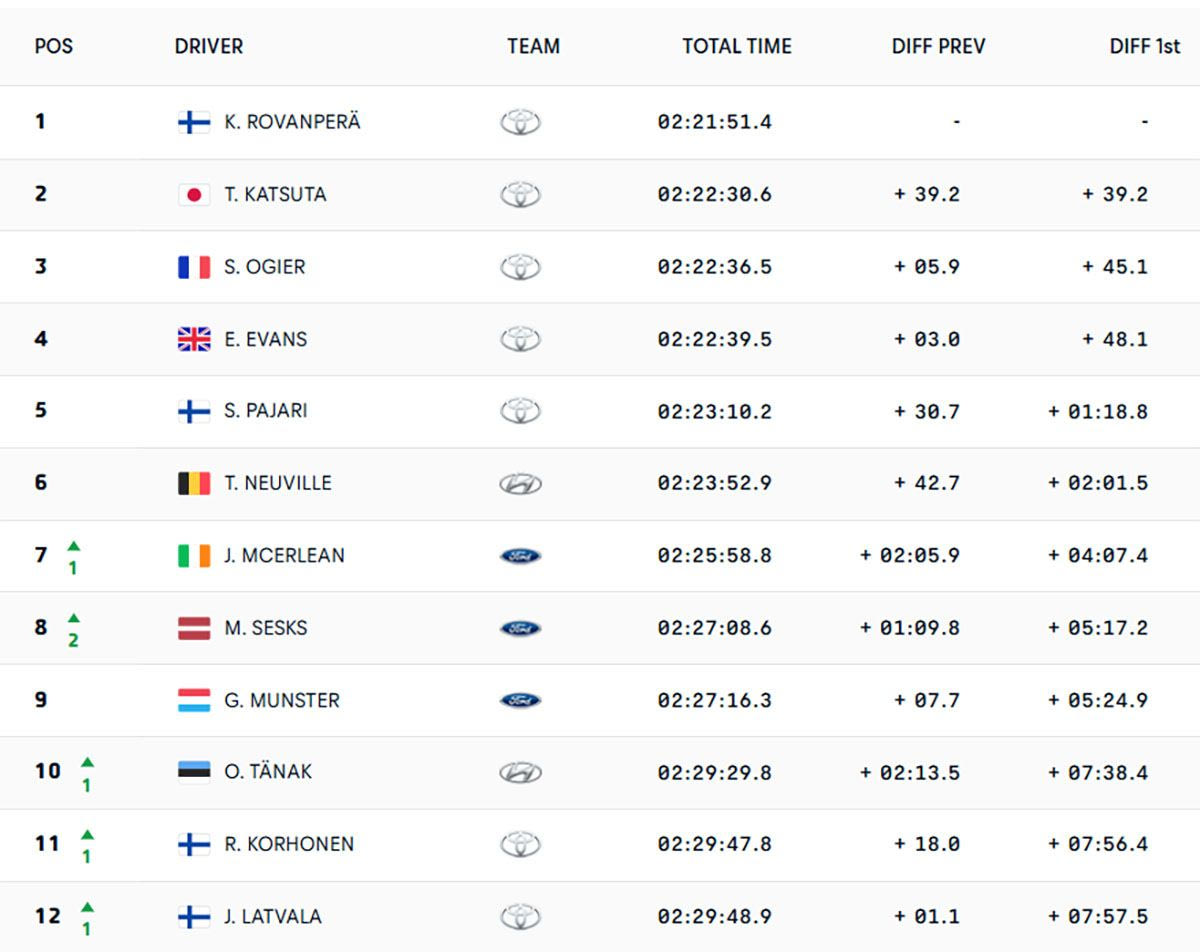Click the UK flag beside E. Evans
Screen dimensions: 1200x952
[194, 339]
